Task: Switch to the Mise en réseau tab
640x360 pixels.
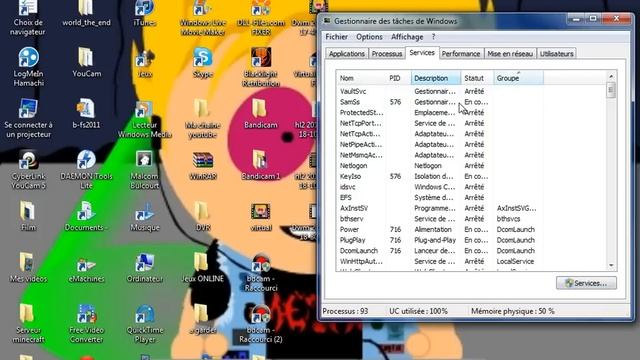Action: point(510,54)
